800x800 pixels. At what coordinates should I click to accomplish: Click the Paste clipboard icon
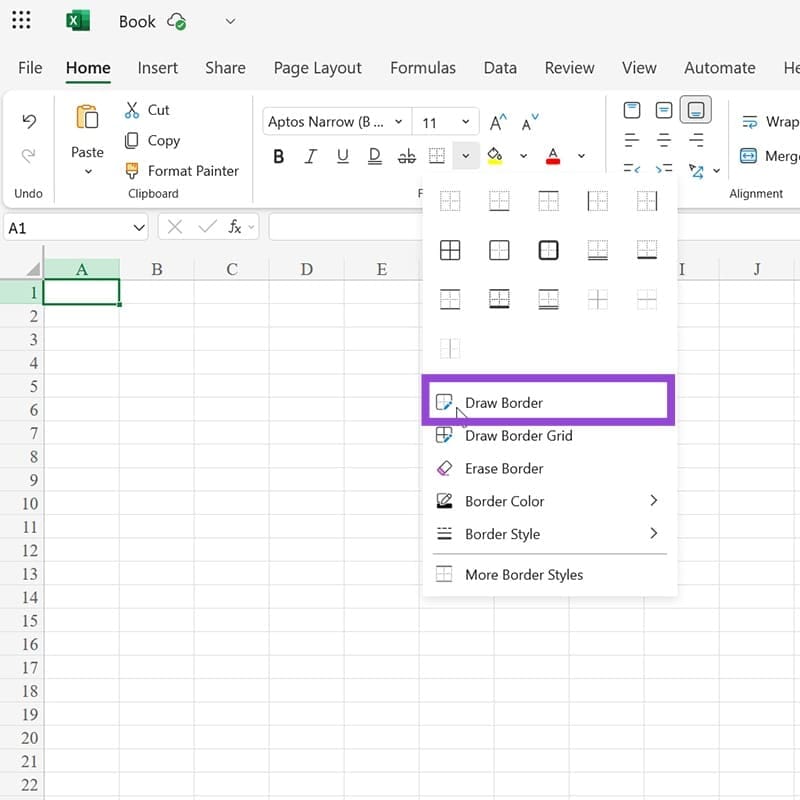(x=87, y=117)
